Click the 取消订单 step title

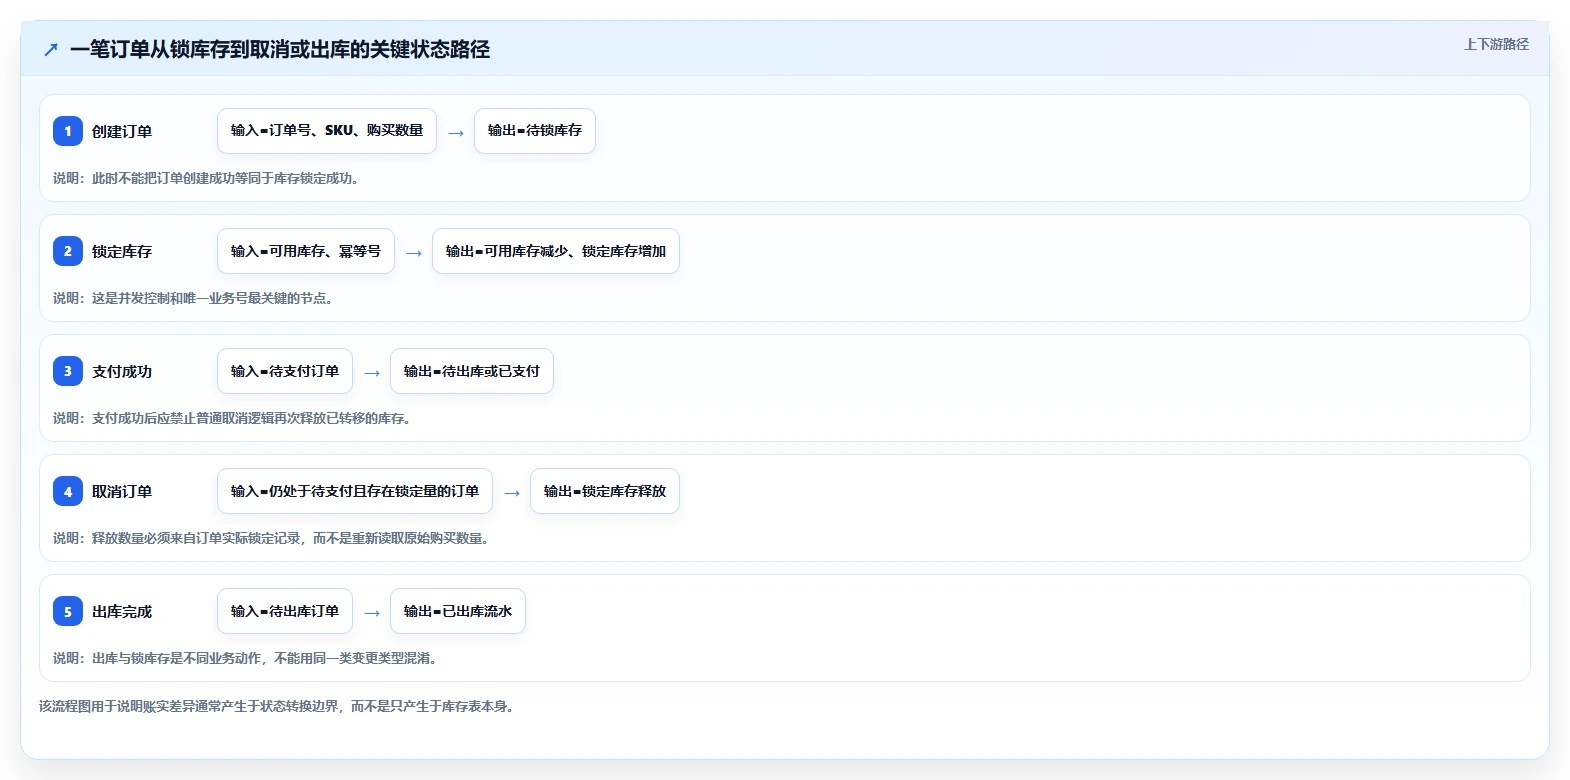tap(122, 491)
